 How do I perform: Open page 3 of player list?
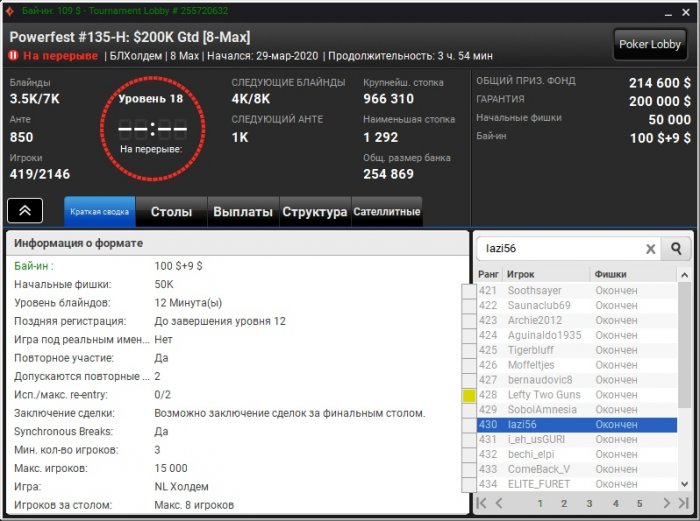point(589,504)
